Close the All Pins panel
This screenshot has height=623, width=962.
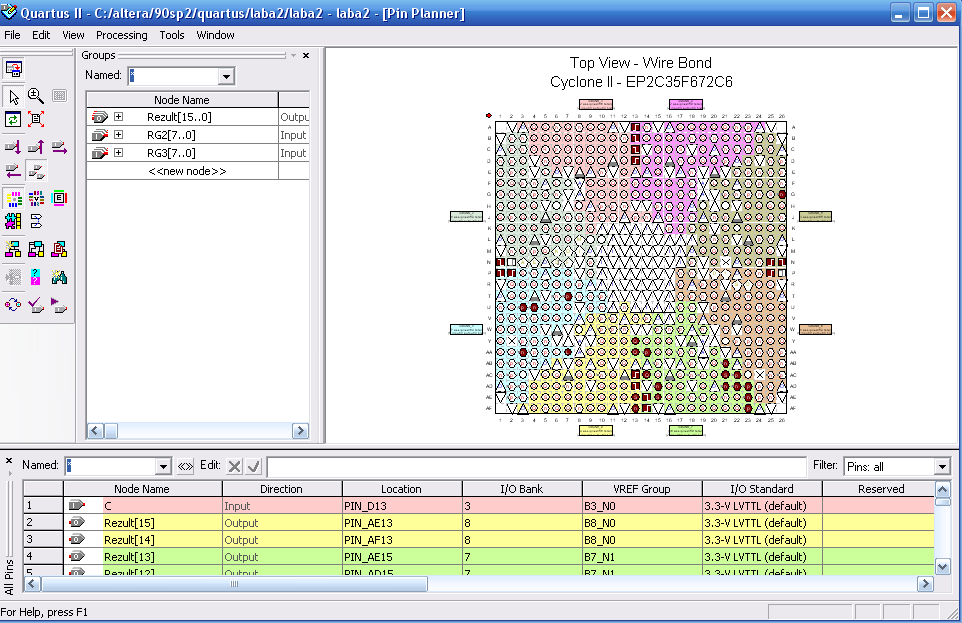tap(9, 460)
